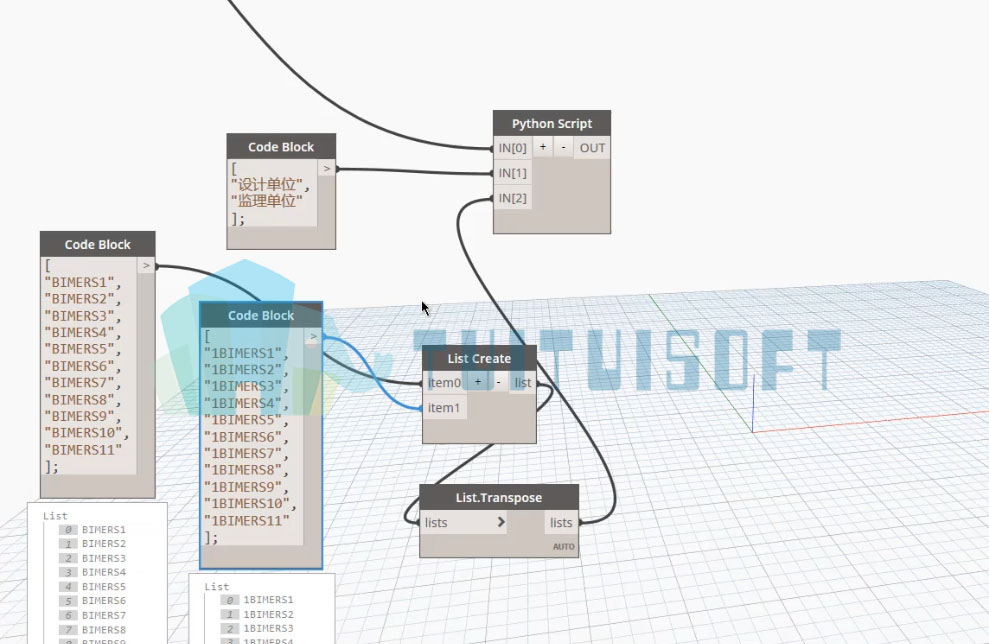Screen dimensions: 989x644
Task: Select the IN[0] port on Python Script
Action: (512, 148)
